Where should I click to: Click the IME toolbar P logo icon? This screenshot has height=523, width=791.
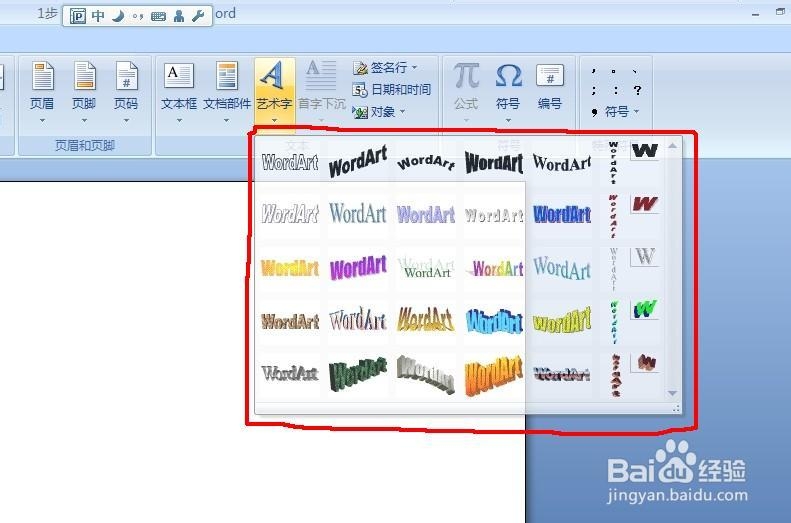[x=77, y=16]
